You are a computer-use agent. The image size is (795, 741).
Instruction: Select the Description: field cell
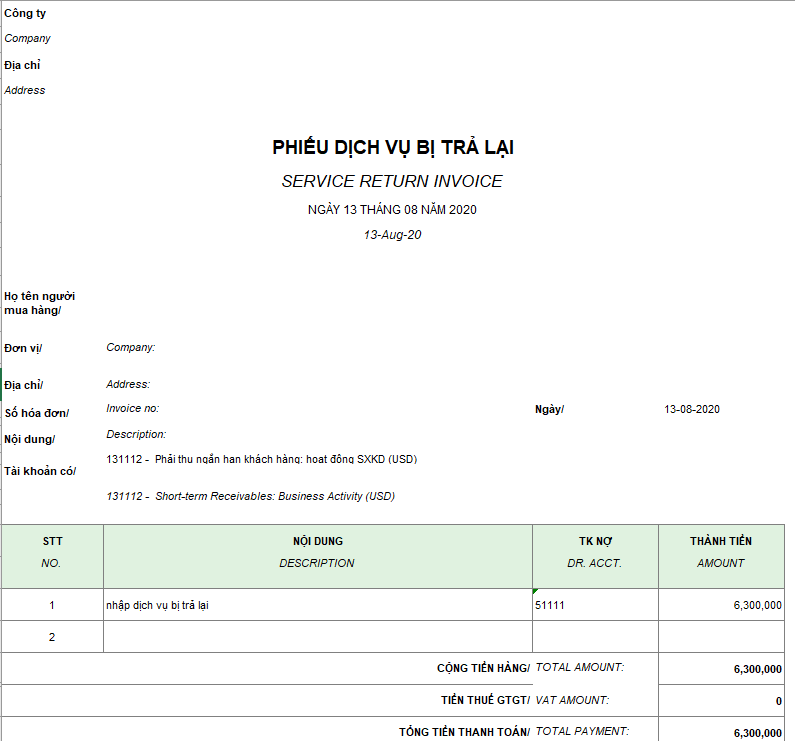point(137,434)
